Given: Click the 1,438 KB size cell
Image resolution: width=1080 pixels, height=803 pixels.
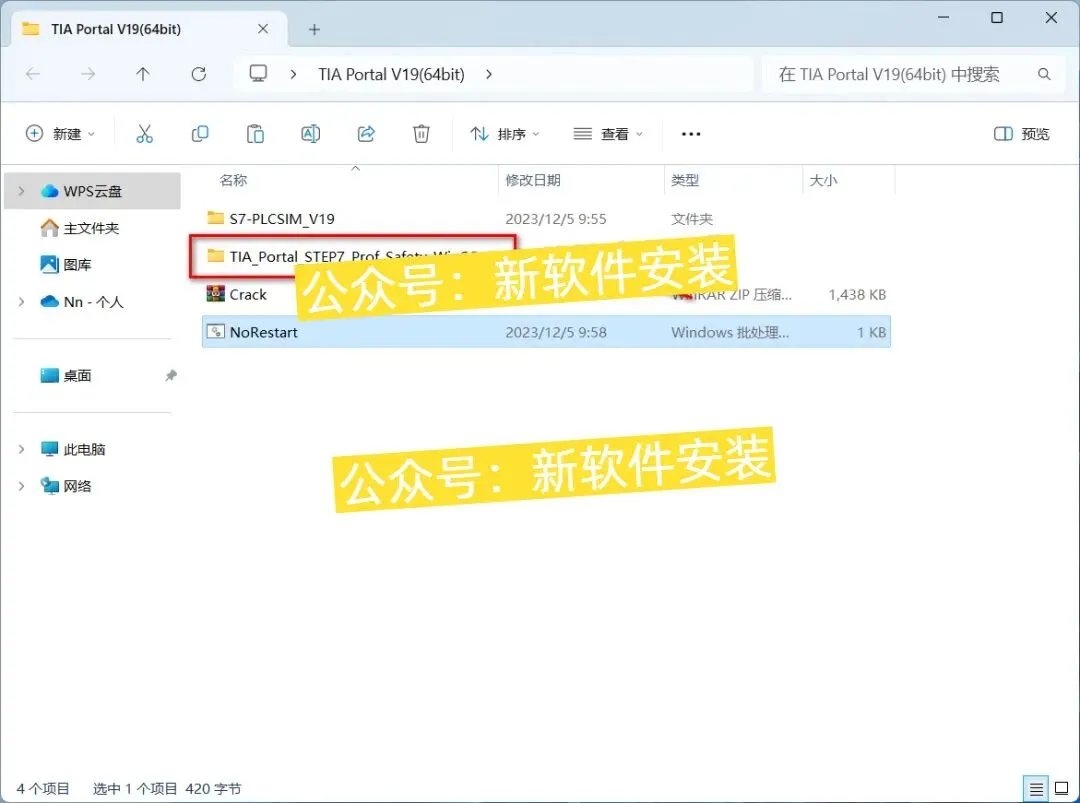Looking at the screenshot, I should (x=857, y=295).
